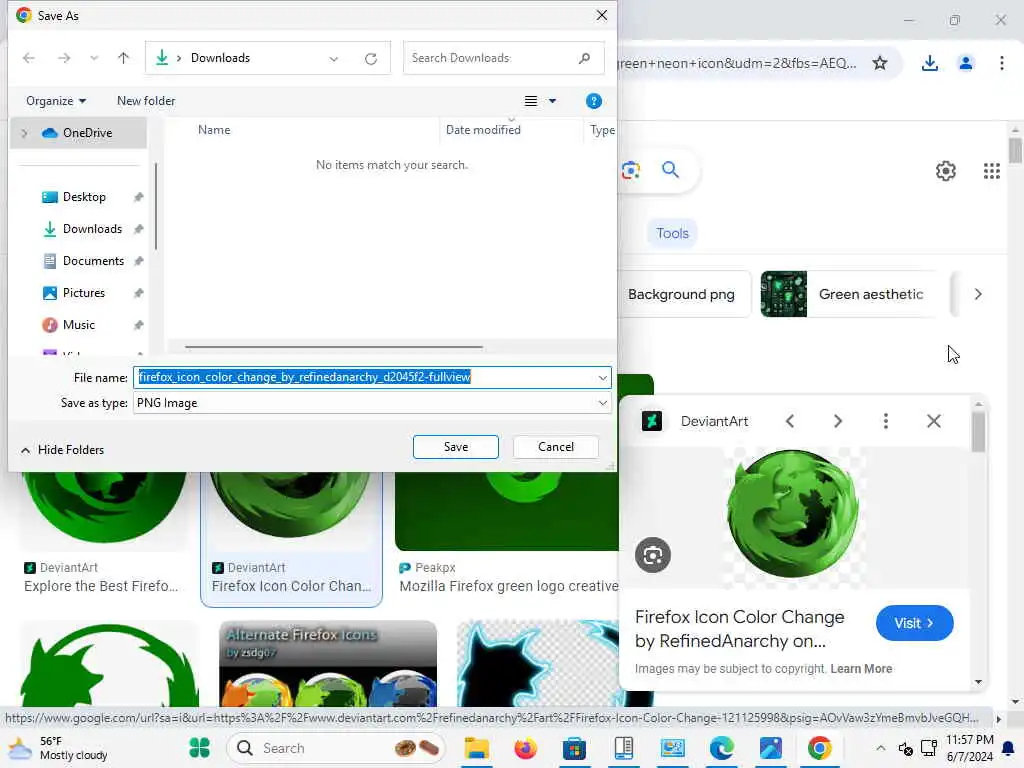Close the DeviantArt image preview panel
The height and width of the screenshot is (768, 1024).
coord(934,421)
